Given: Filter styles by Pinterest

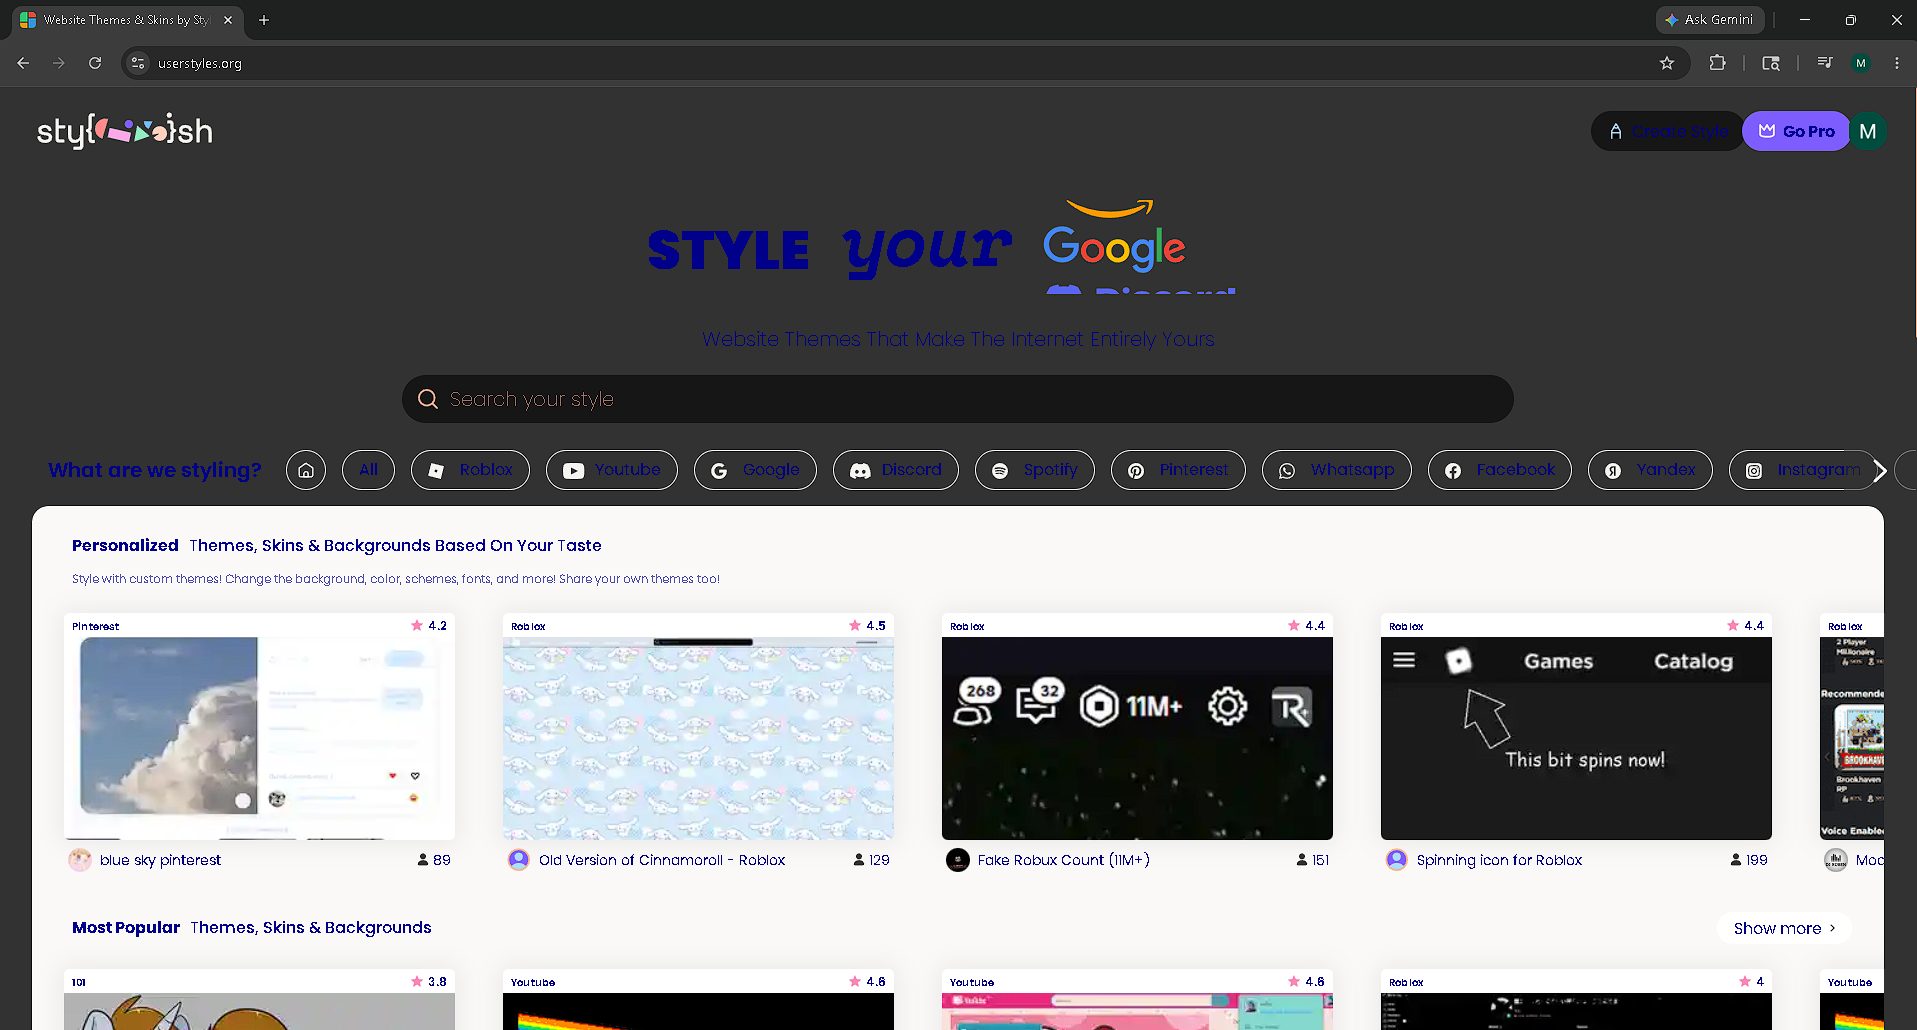Looking at the screenshot, I should pos(1178,470).
